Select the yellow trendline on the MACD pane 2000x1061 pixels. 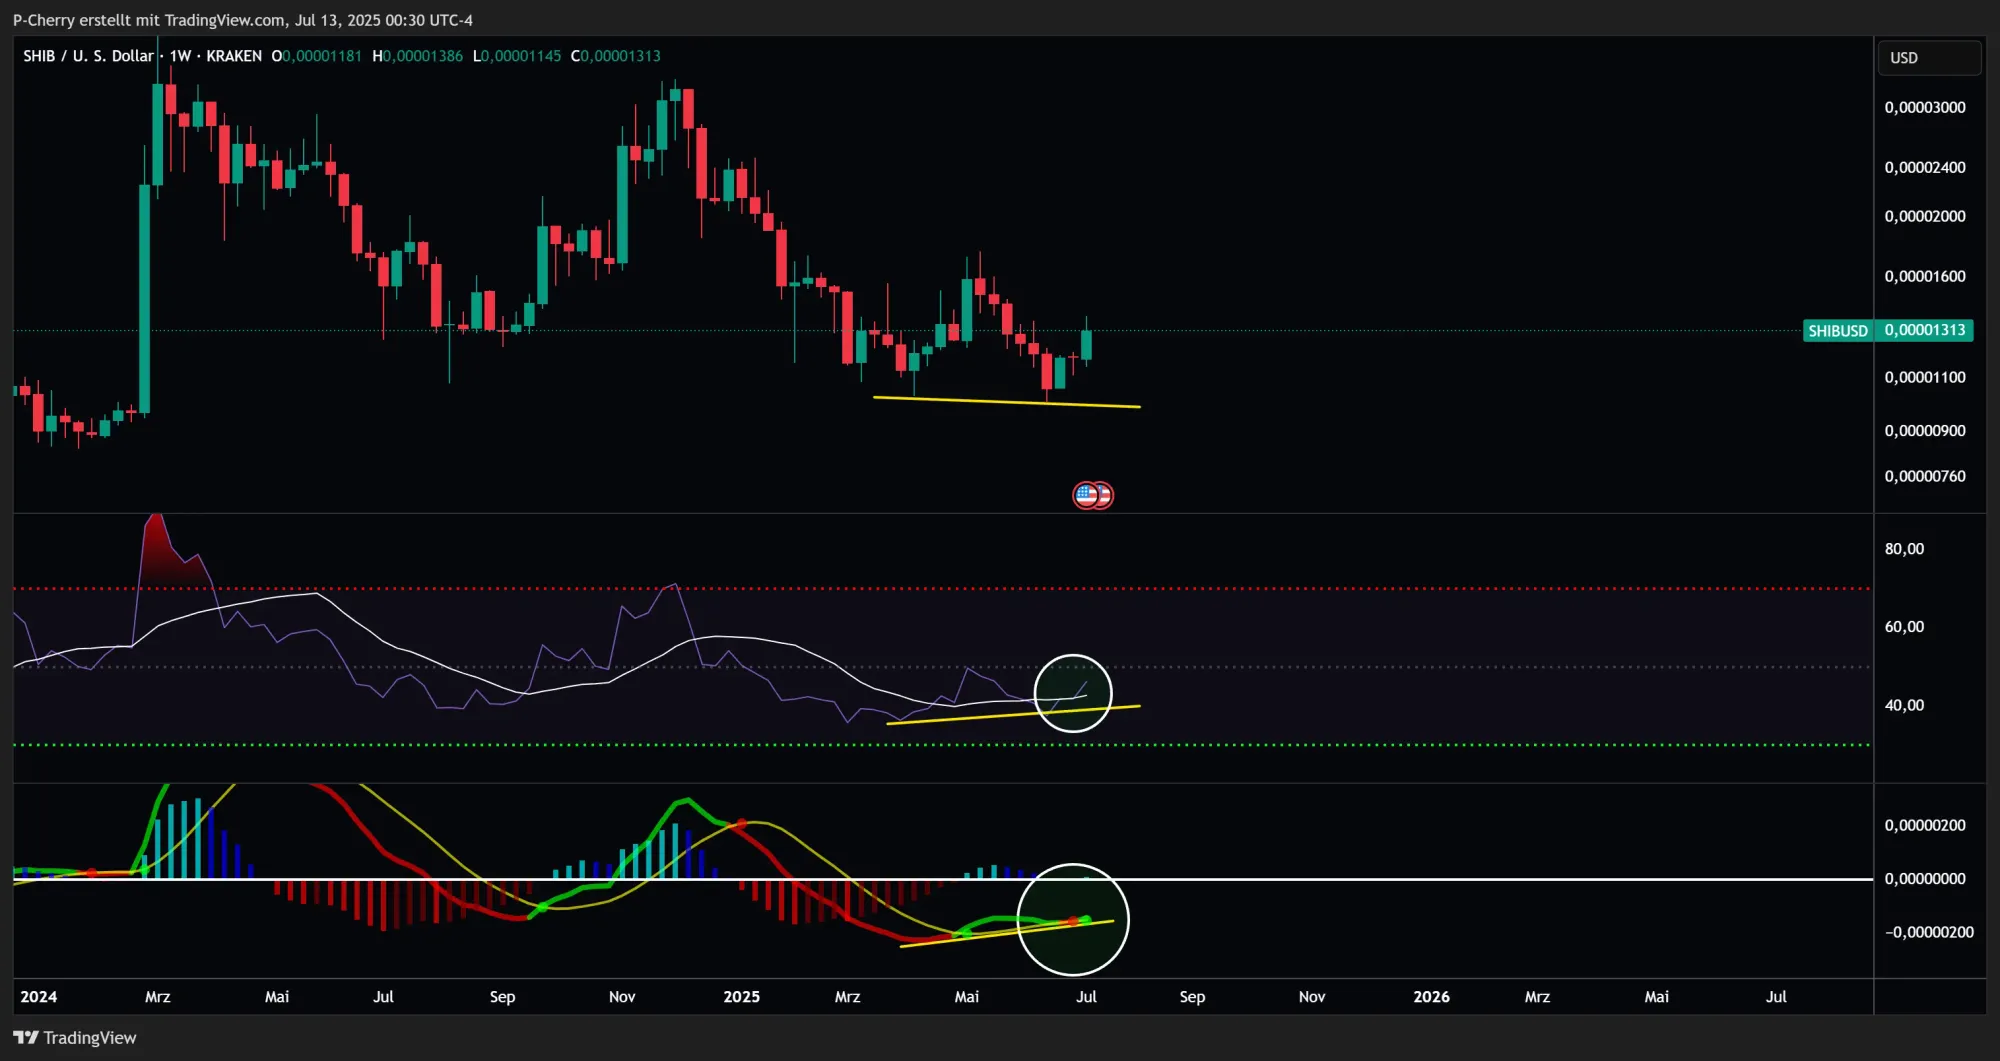click(1006, 933)
